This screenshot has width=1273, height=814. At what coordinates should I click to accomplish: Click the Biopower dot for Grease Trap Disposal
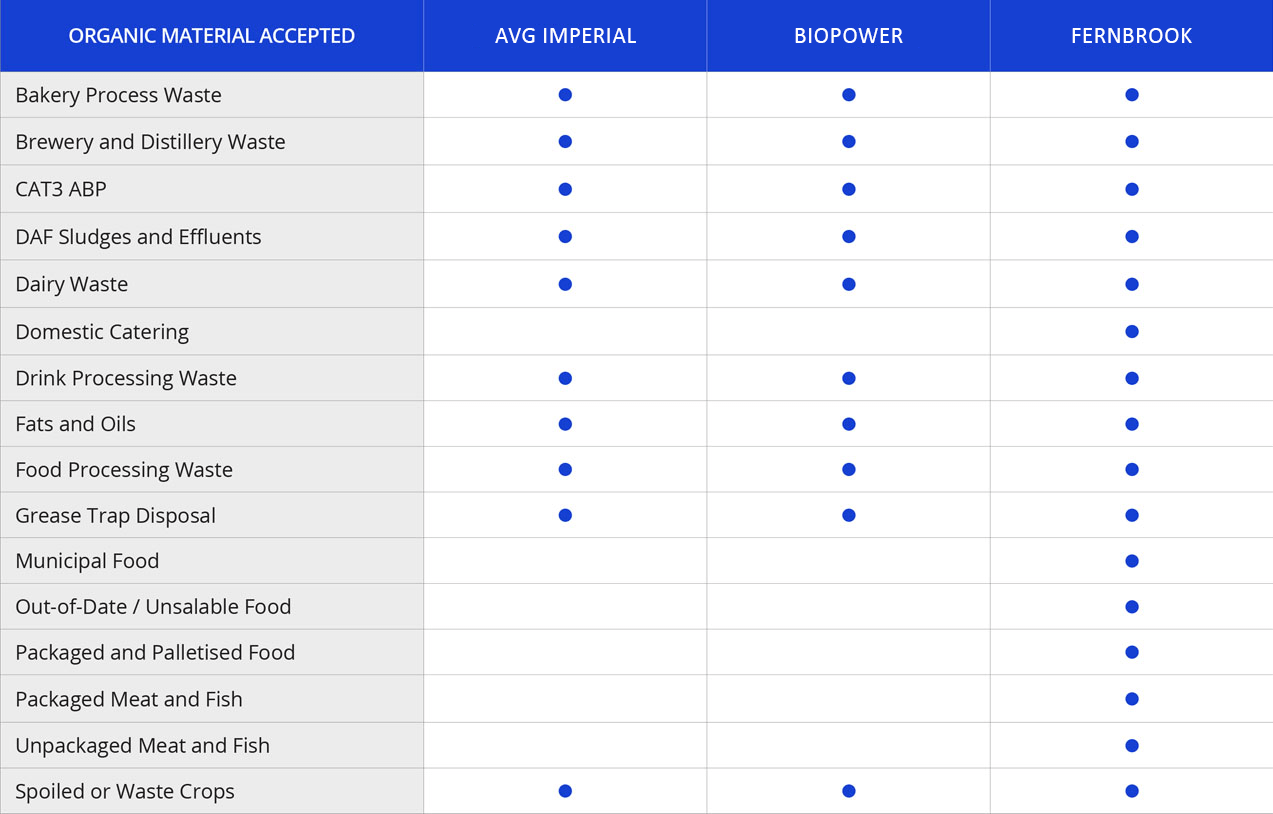click(849, 515)
